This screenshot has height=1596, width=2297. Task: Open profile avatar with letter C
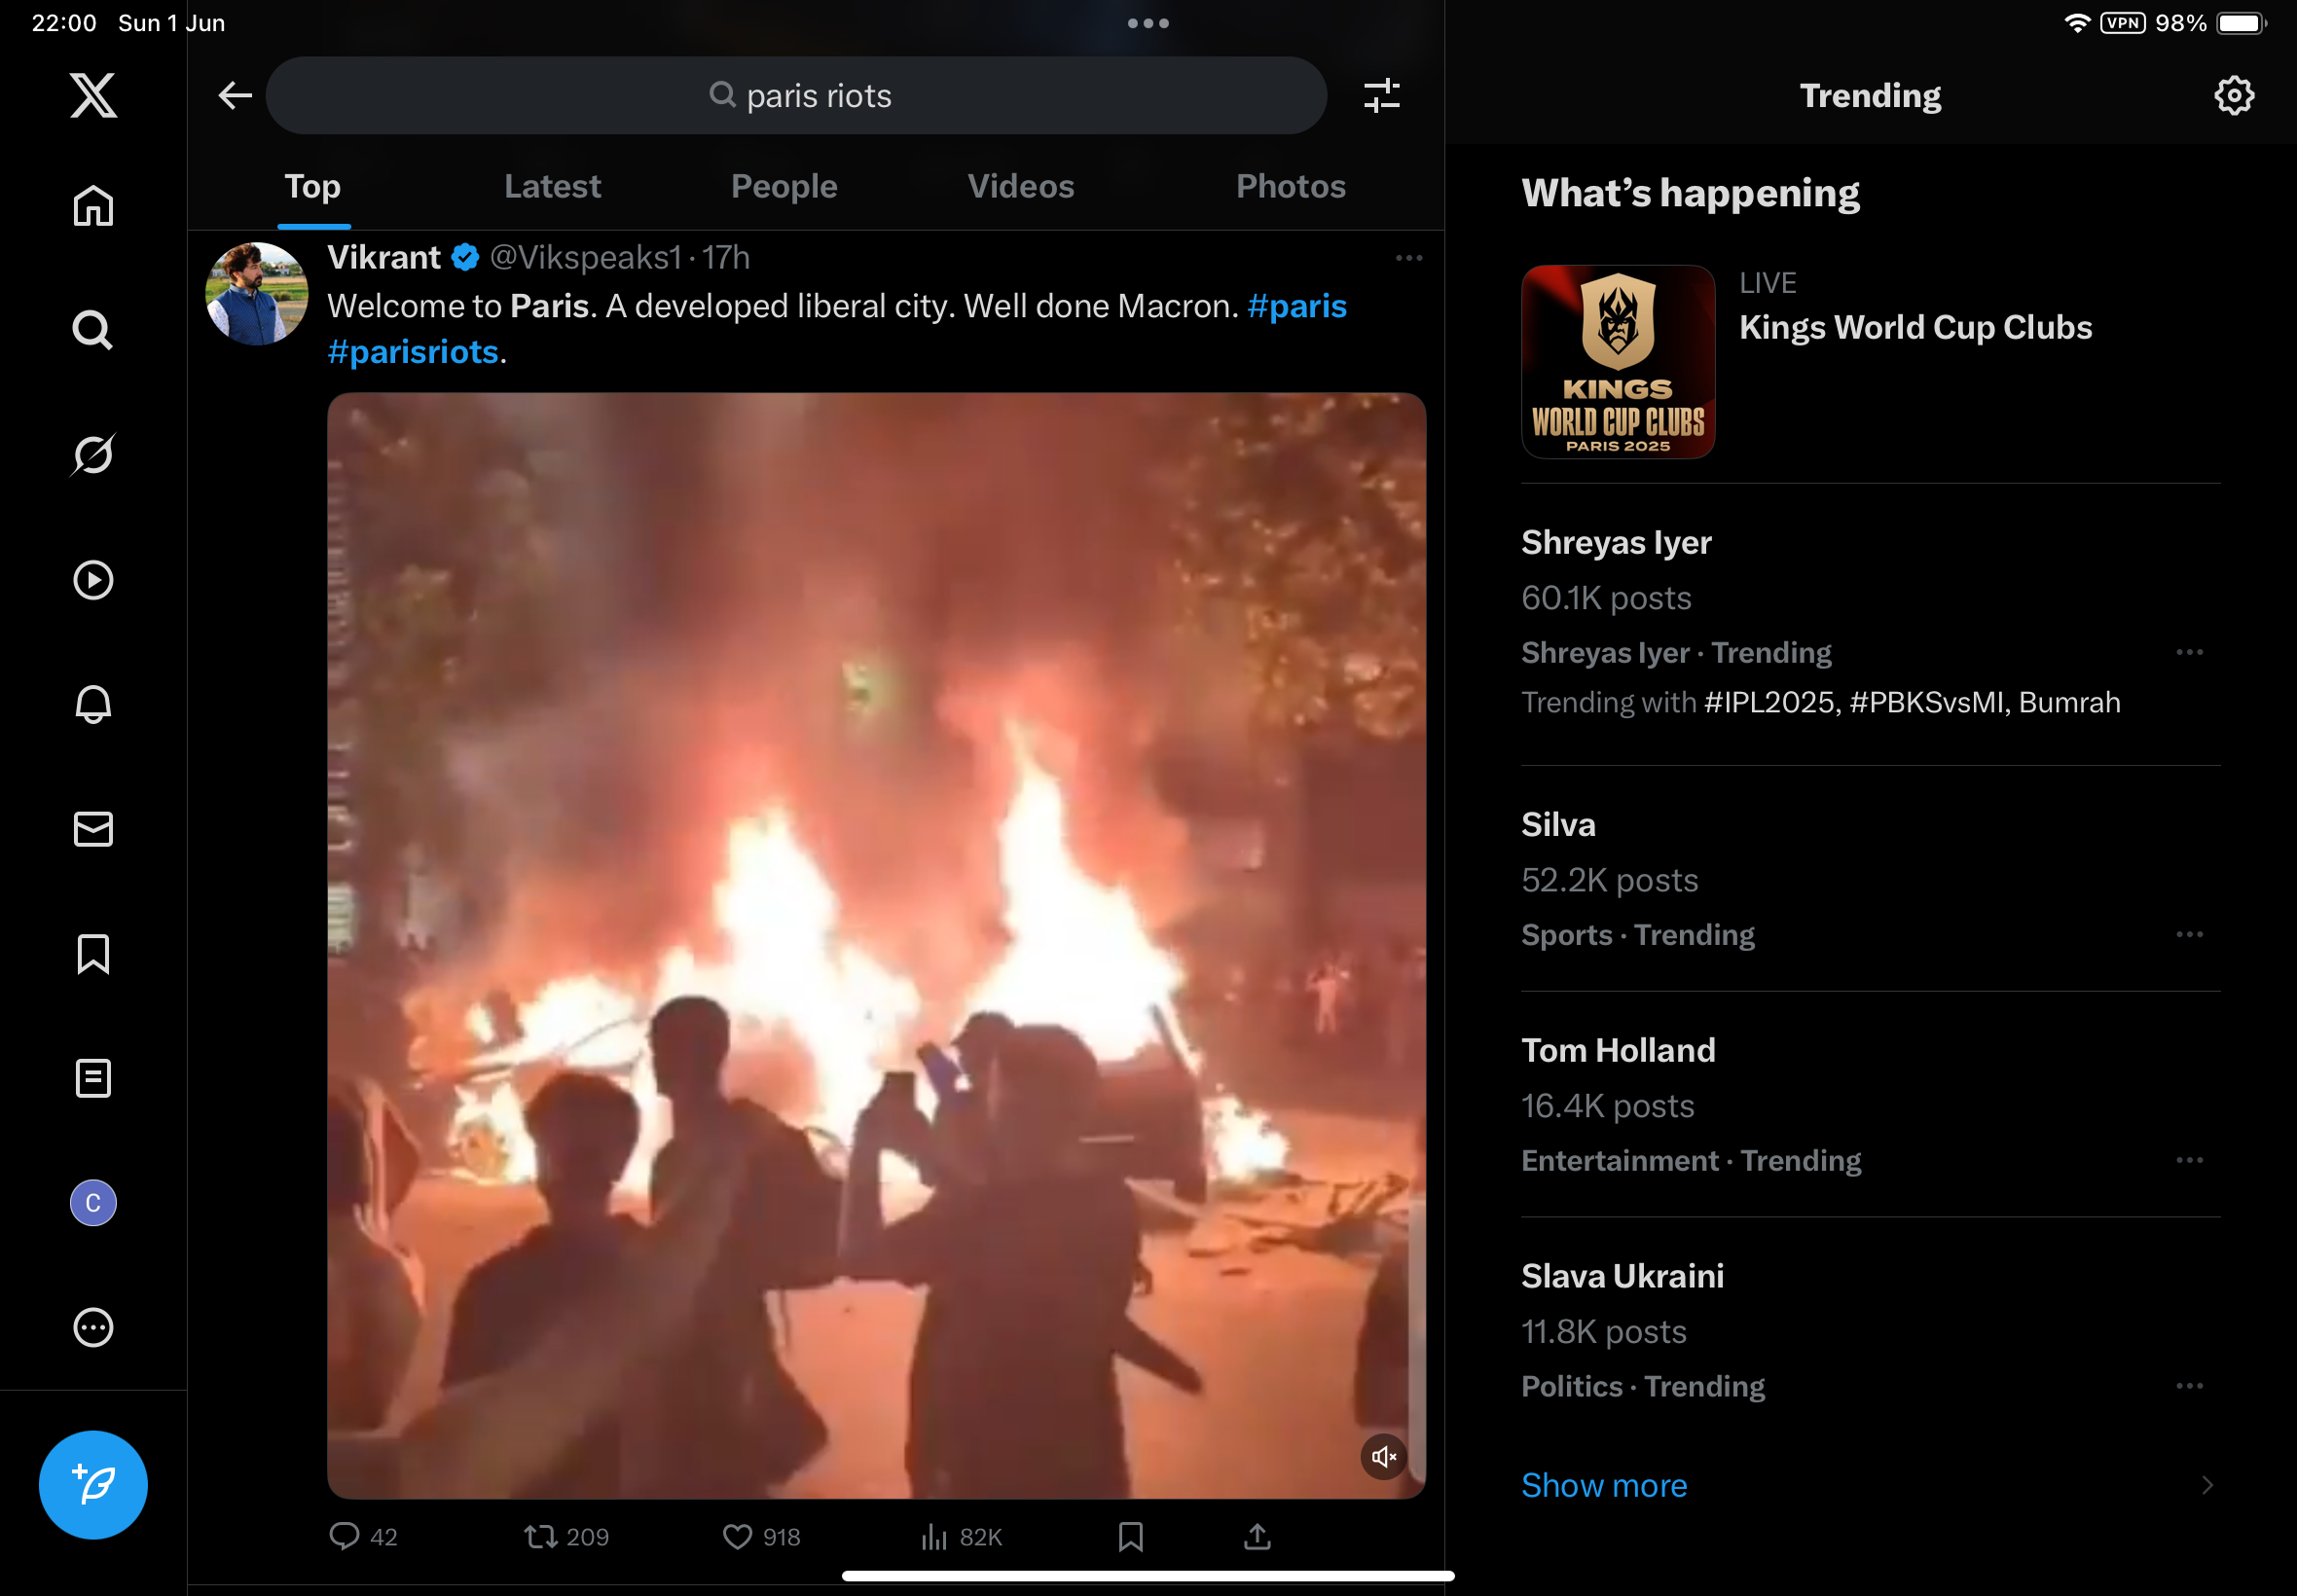tap(93, 1203)
